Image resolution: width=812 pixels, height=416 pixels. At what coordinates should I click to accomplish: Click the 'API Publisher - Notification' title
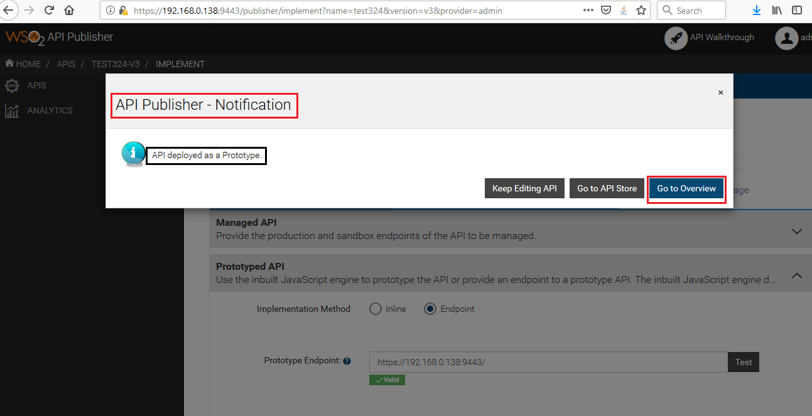203,105
